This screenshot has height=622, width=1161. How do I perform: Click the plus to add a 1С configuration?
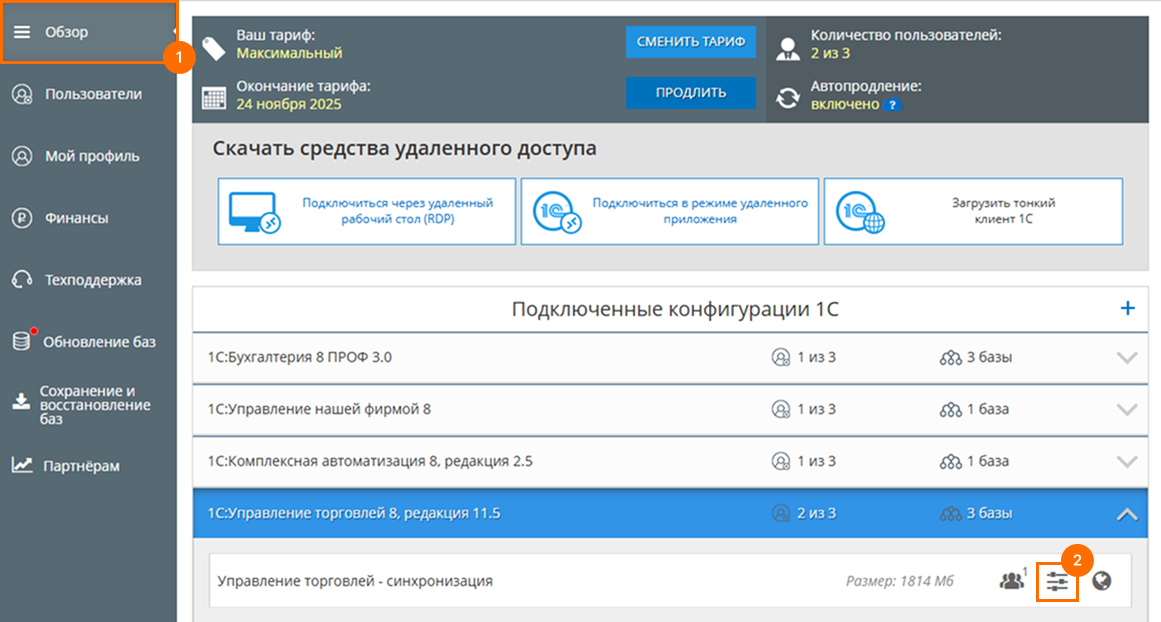click(1128, 309)
